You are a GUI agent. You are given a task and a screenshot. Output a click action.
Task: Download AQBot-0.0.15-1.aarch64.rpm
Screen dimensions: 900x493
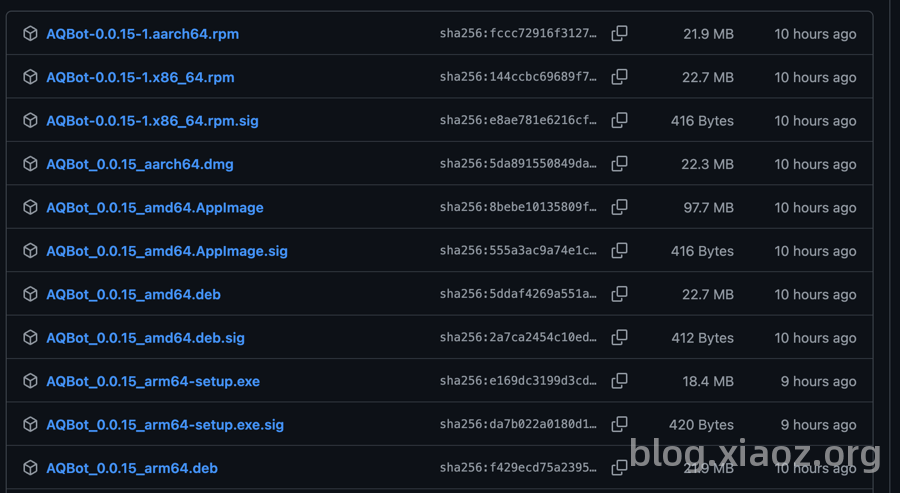tap(142, 34)
